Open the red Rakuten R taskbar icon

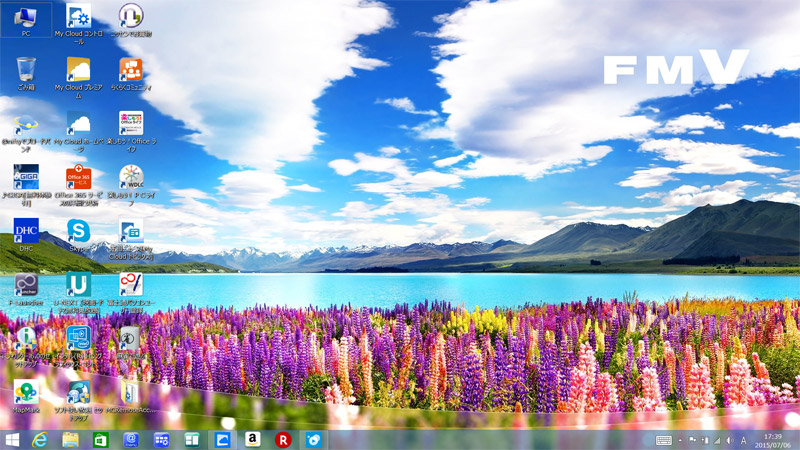pyautogui.click(x=283, y=440)
